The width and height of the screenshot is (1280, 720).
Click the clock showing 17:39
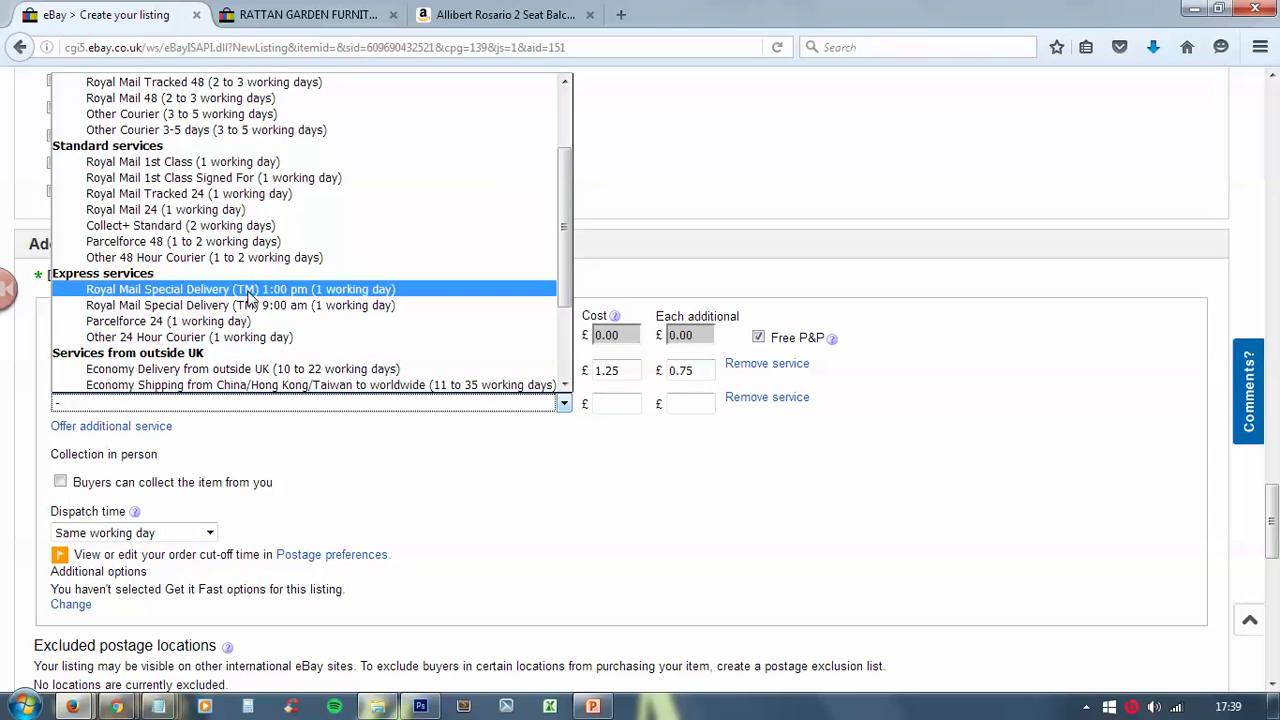pyautogui.click(x=1228, y=707)
